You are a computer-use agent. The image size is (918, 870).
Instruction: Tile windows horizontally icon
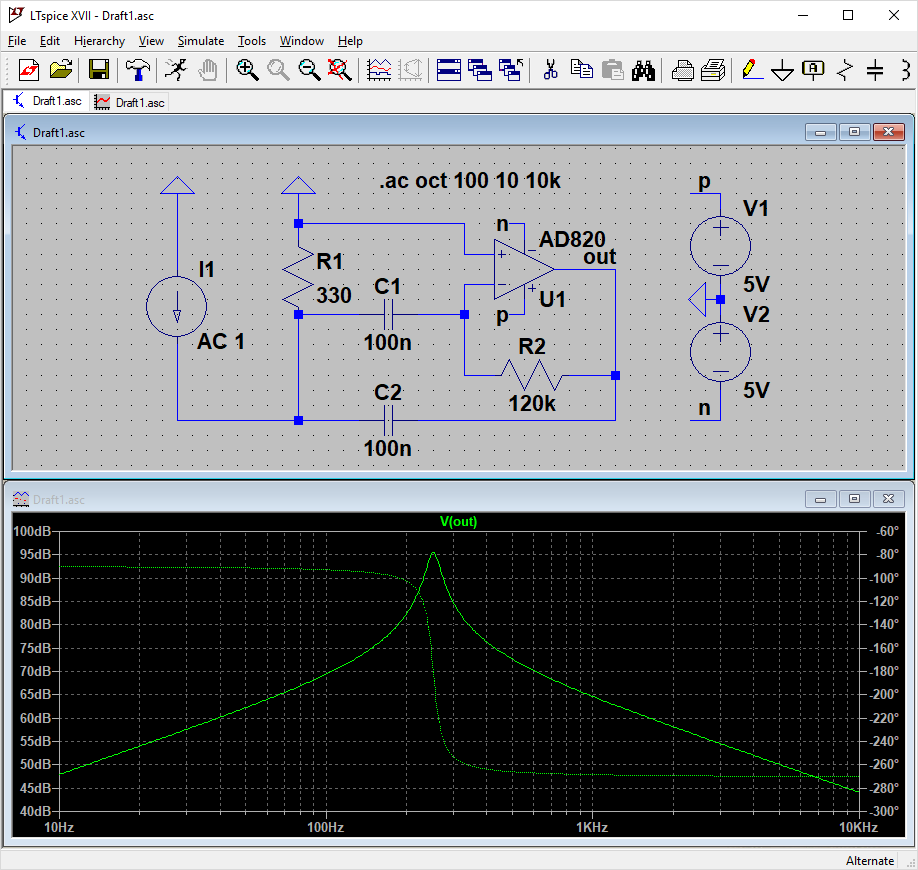(448, 70)
